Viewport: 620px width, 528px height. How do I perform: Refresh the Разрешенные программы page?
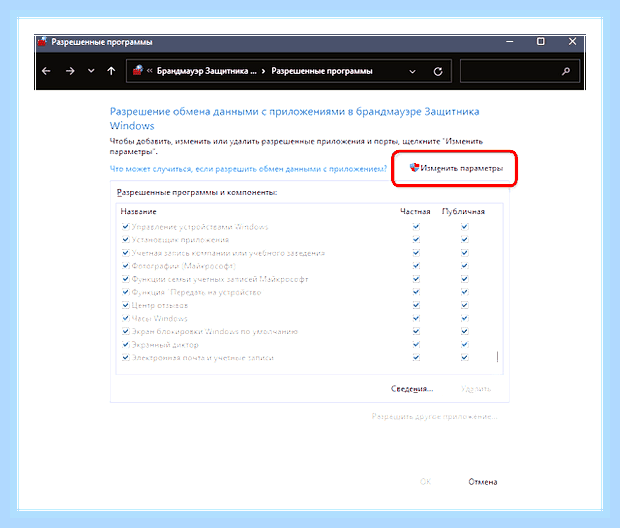point(438,72)
